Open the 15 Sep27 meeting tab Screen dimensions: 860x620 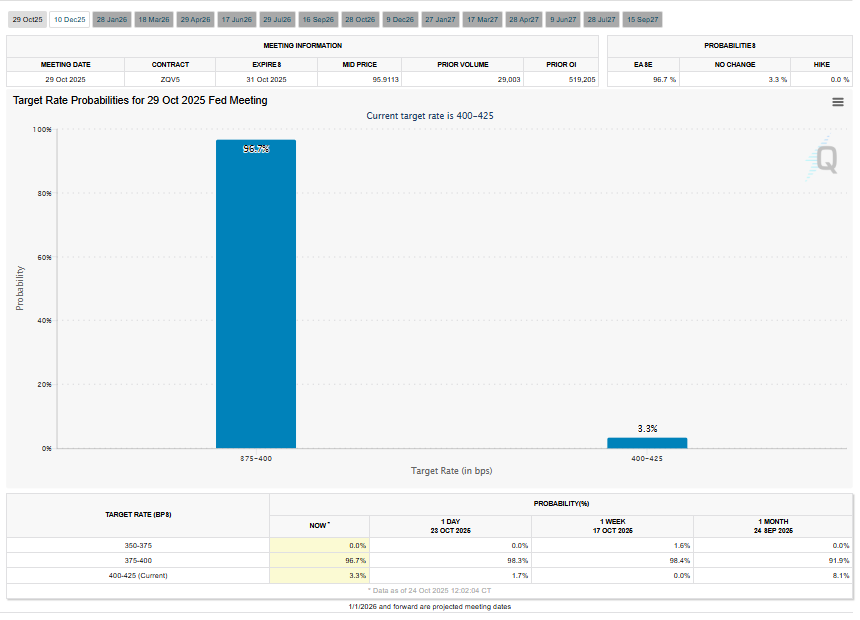pyautogui.click(x=642, y=19)
